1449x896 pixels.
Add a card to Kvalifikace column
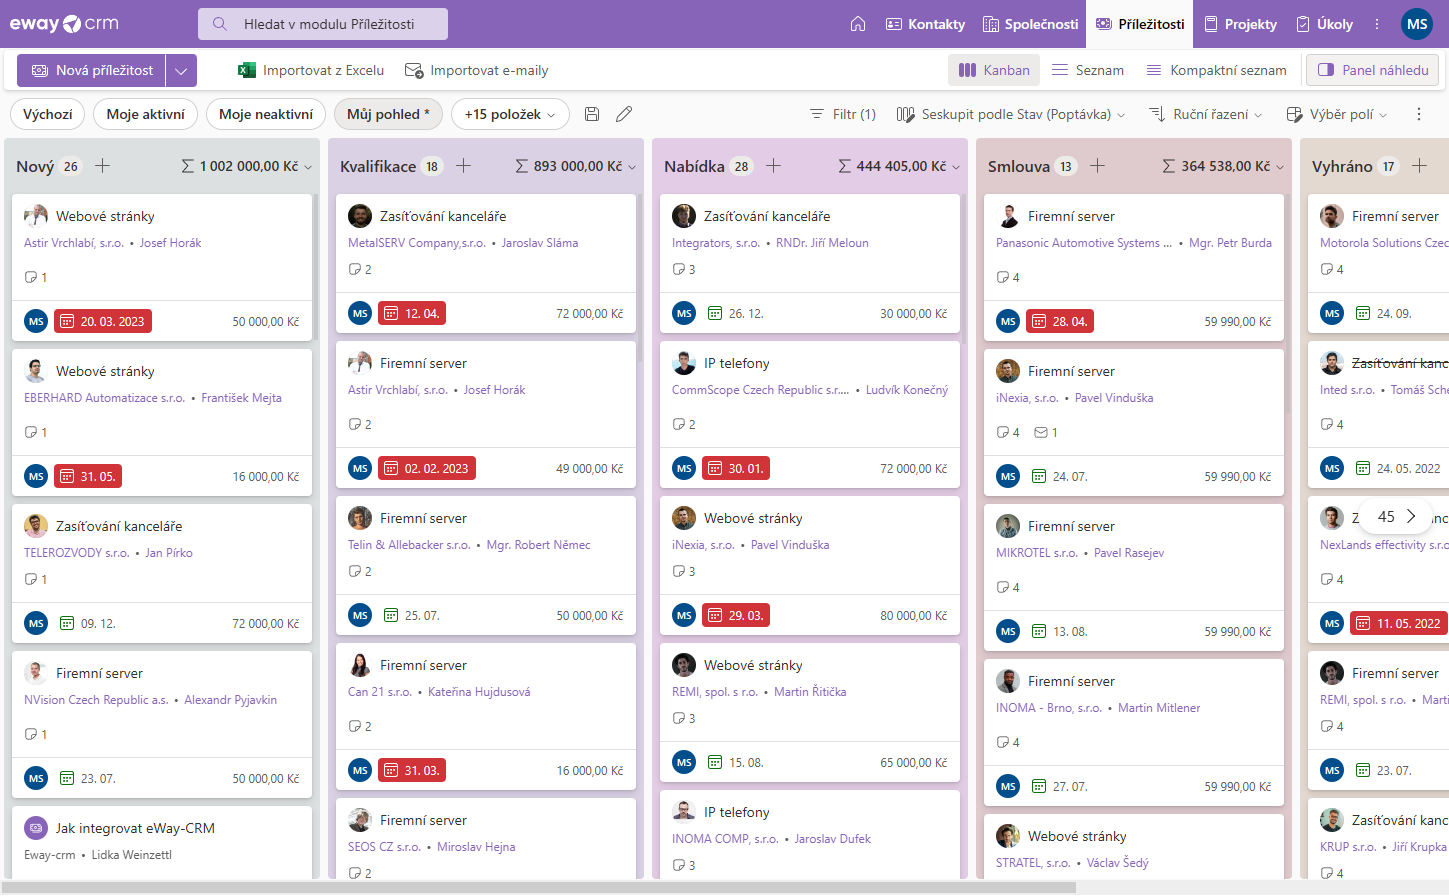(463, 166)
